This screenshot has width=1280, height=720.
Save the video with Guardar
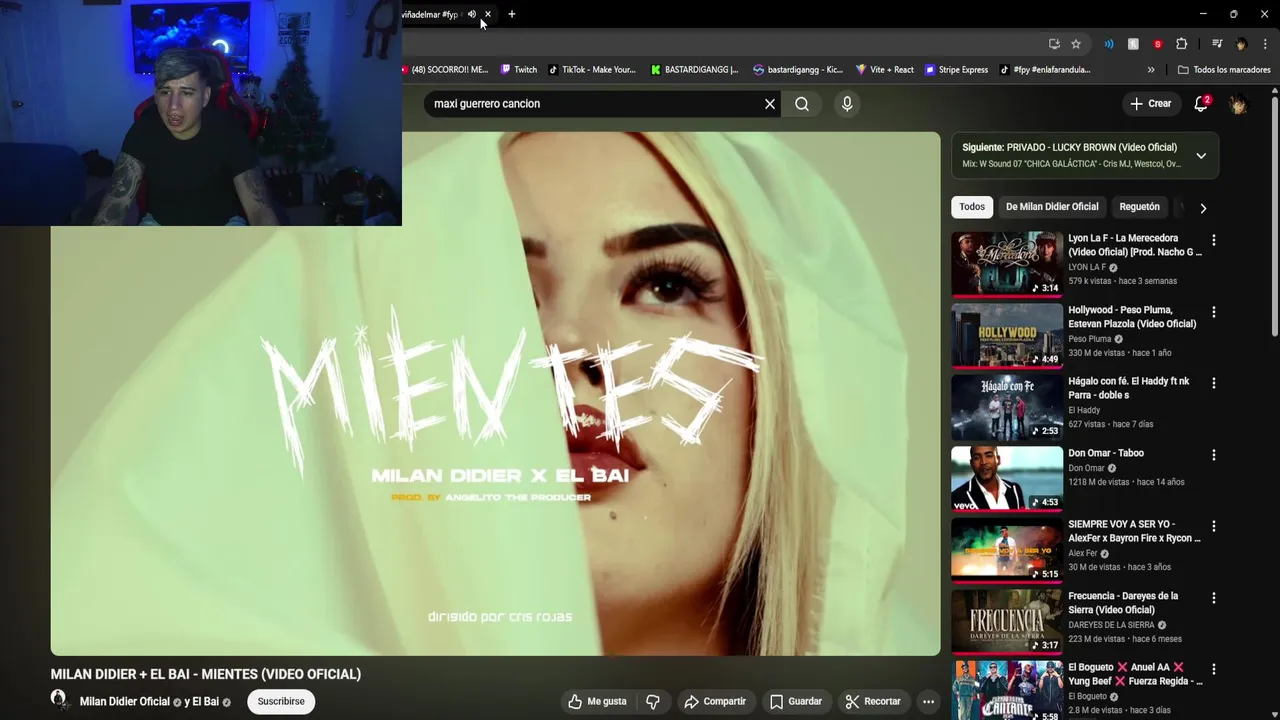click(796, 702)
